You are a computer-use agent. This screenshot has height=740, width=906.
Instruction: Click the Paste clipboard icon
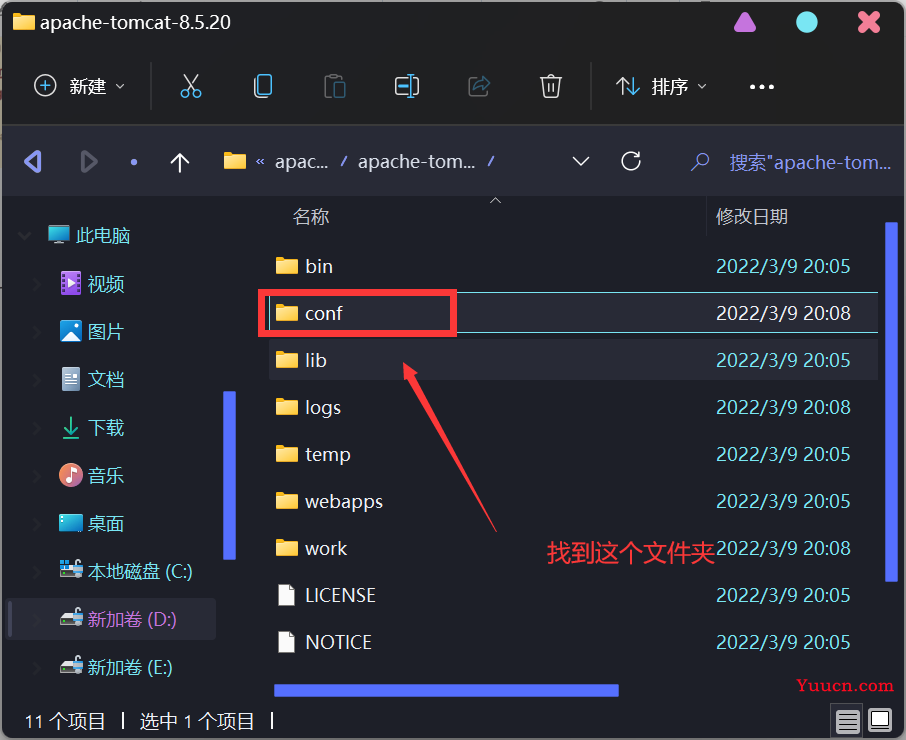[x=335, y=86]
